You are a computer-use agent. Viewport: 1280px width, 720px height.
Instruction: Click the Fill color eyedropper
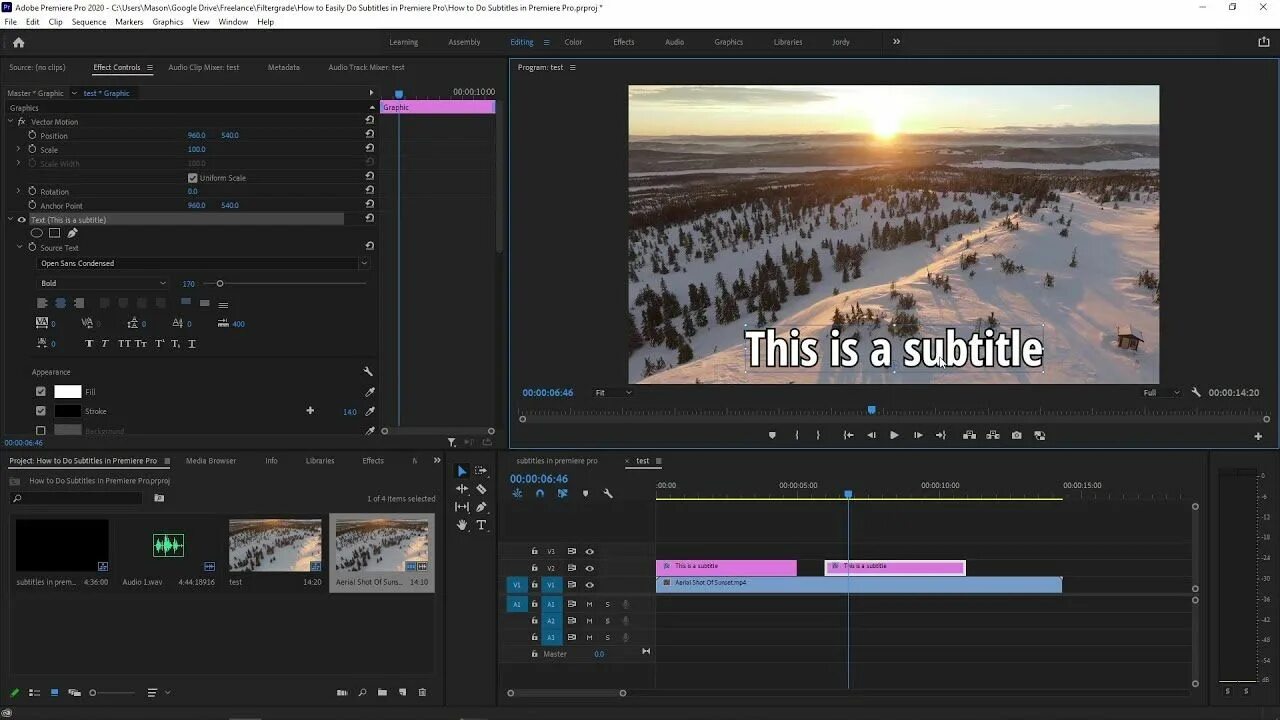(369, 392)
